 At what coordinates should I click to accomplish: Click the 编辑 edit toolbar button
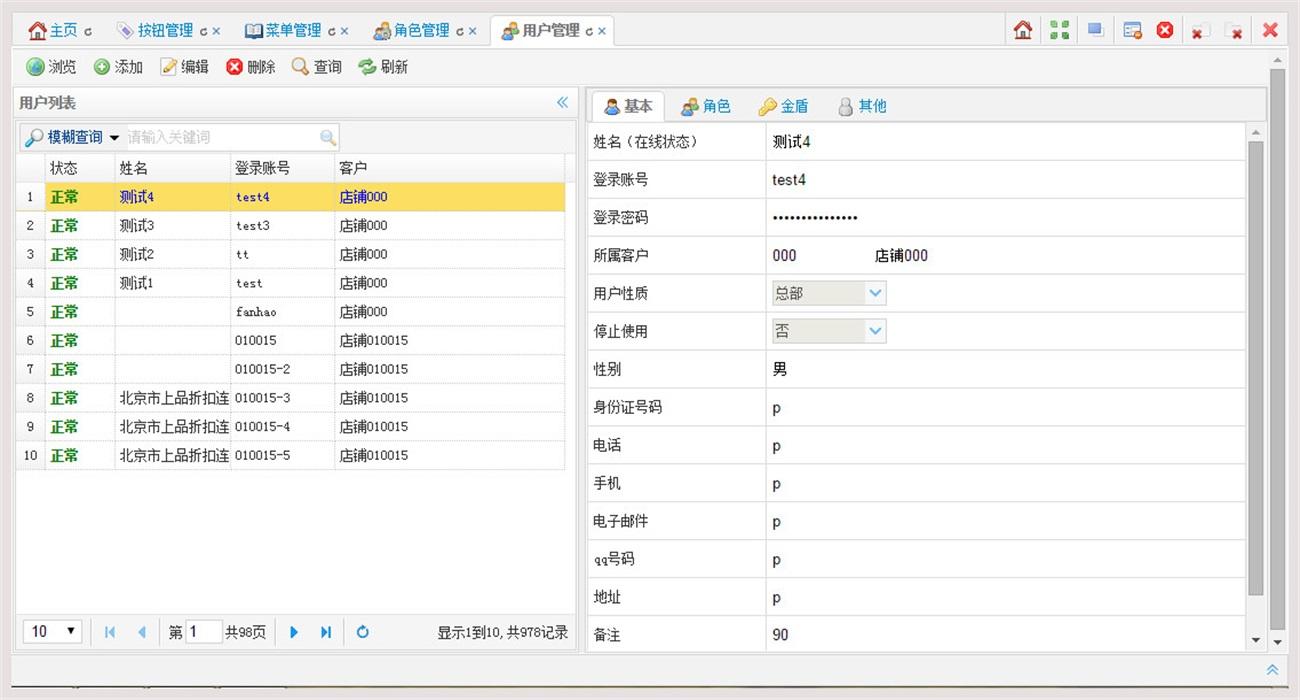coord(185,67)
